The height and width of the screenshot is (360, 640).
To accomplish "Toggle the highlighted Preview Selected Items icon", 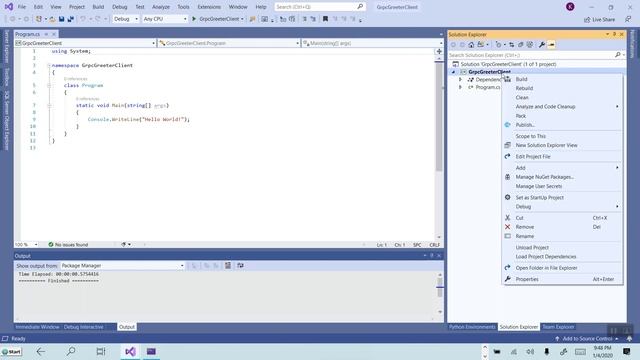I will tap(551, 44).
